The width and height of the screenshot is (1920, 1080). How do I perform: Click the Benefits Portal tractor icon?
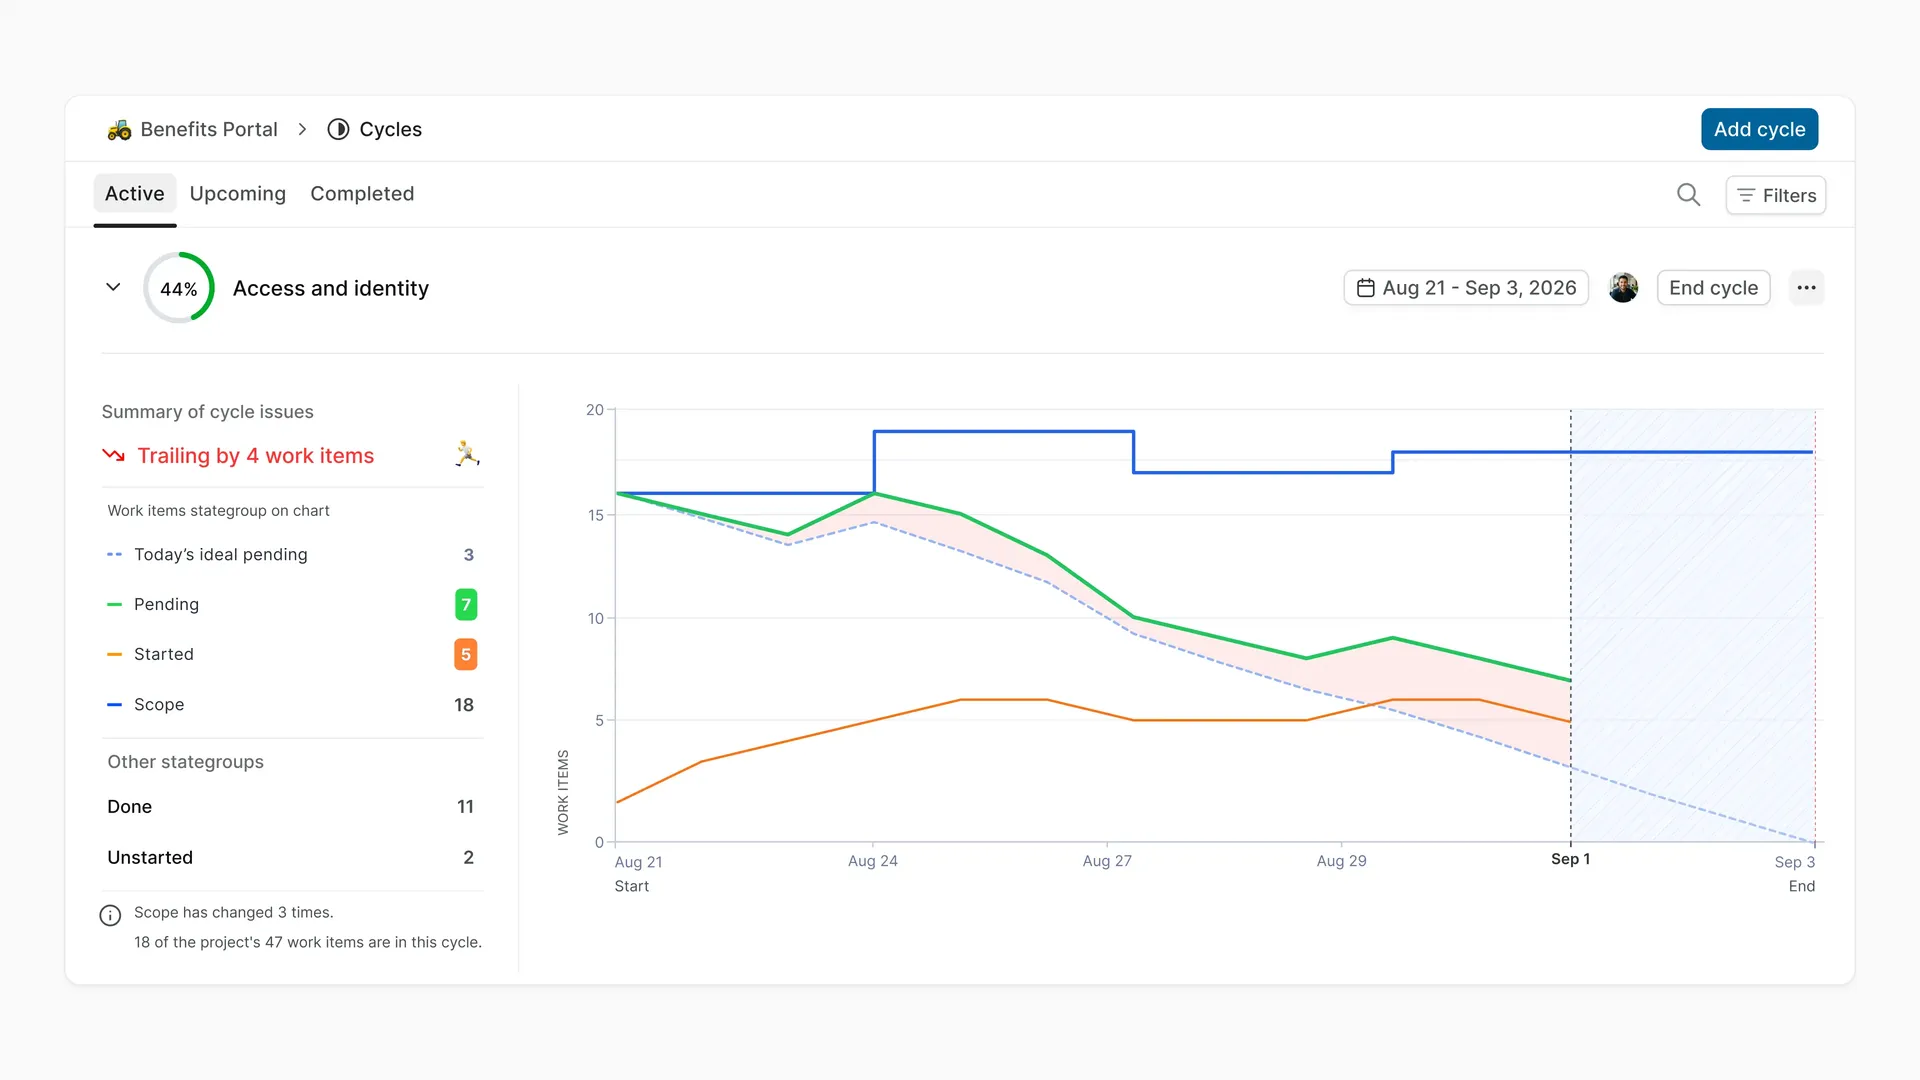click(119, 130)
